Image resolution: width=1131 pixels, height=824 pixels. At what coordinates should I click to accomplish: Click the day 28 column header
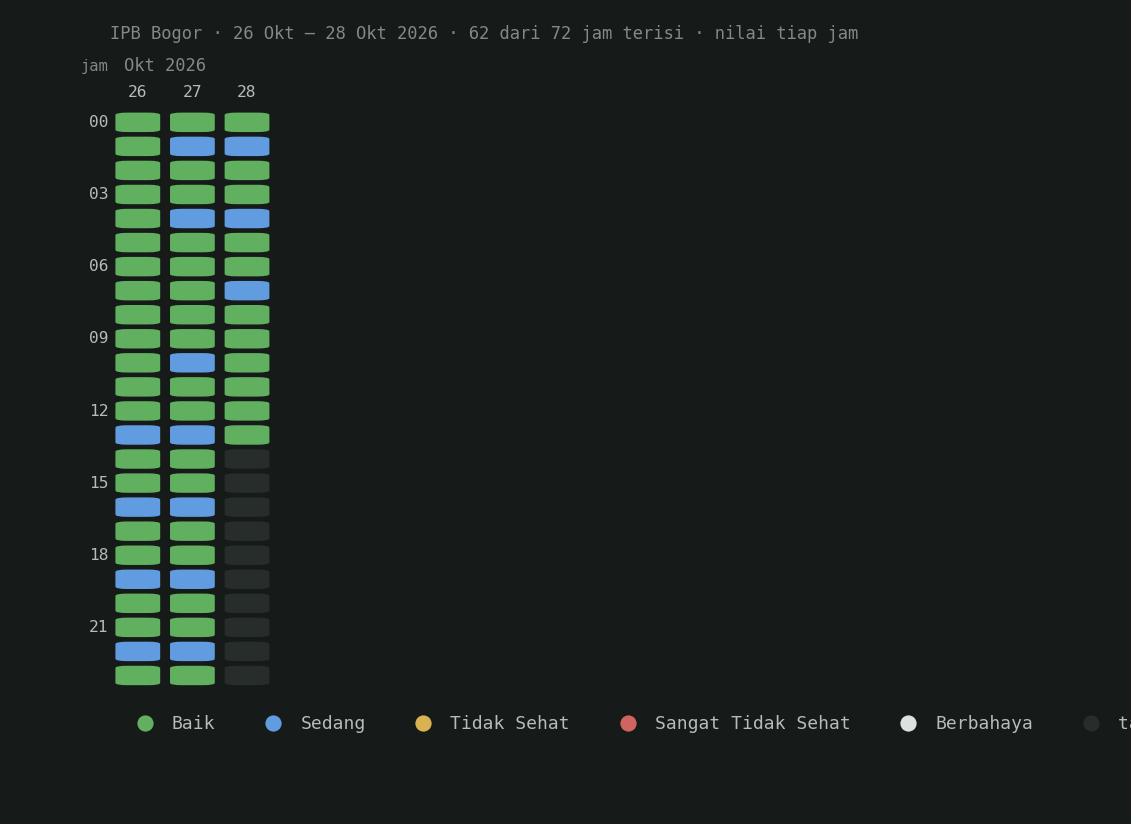[x=246, y=92]
